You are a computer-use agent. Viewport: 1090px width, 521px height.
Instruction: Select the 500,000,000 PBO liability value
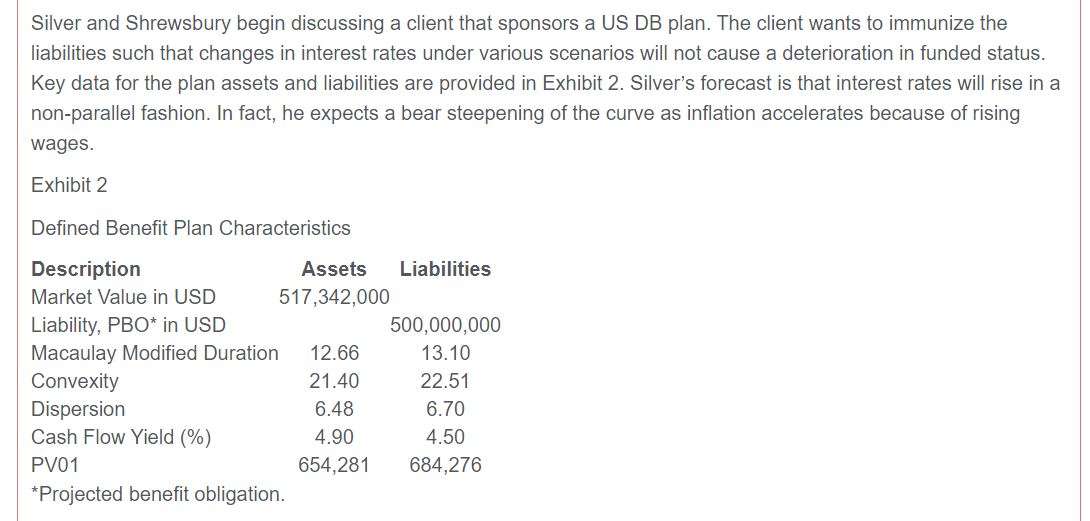point(445,325)
